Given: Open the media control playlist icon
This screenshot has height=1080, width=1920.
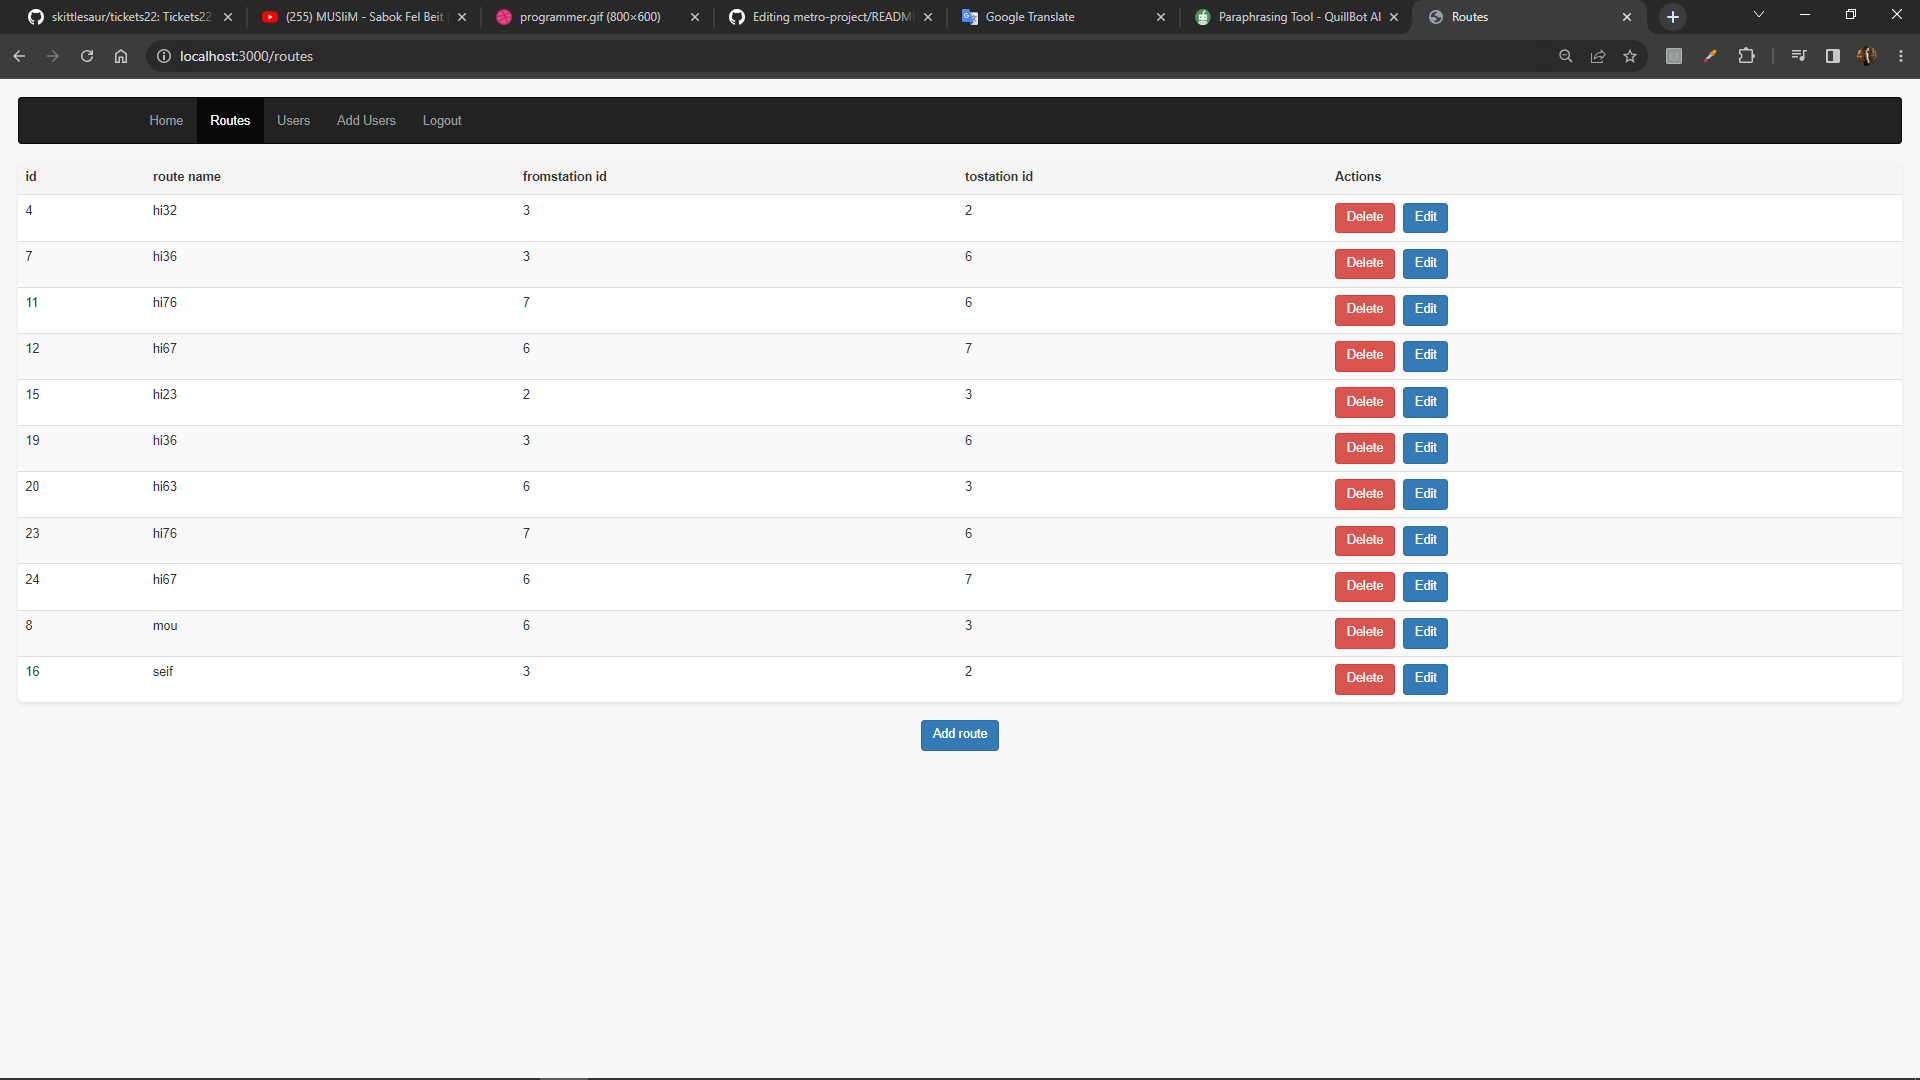Looking at the screenshot, I should pyautogui.click(x=1798, y=56).
